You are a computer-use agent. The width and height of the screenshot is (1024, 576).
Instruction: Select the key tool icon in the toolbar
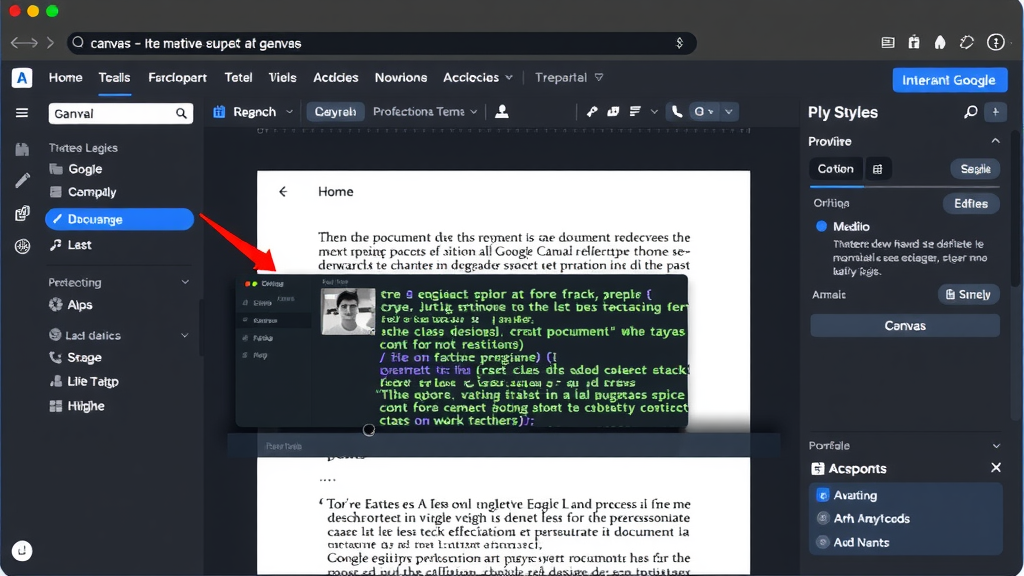pos(593,112)
